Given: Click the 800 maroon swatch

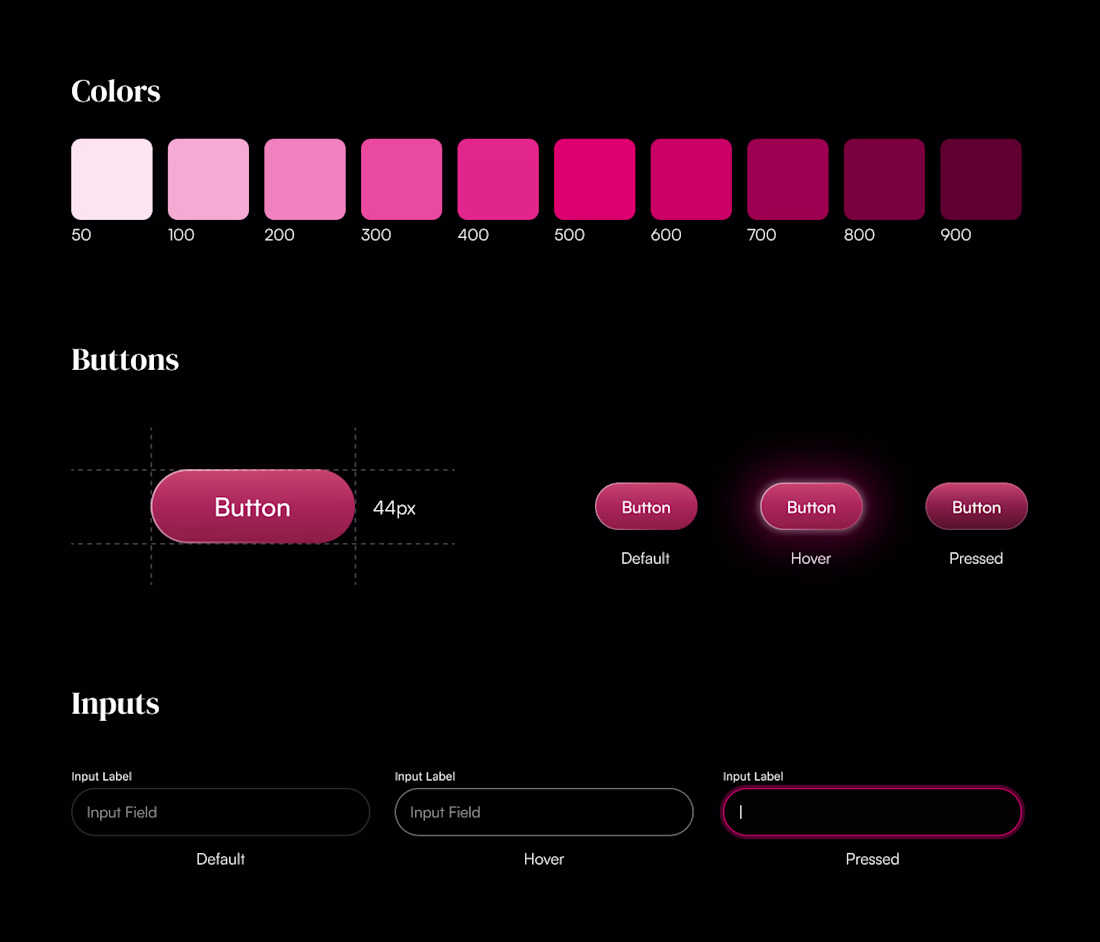Looking at the screenshot, I should click(x=884, y=179).
